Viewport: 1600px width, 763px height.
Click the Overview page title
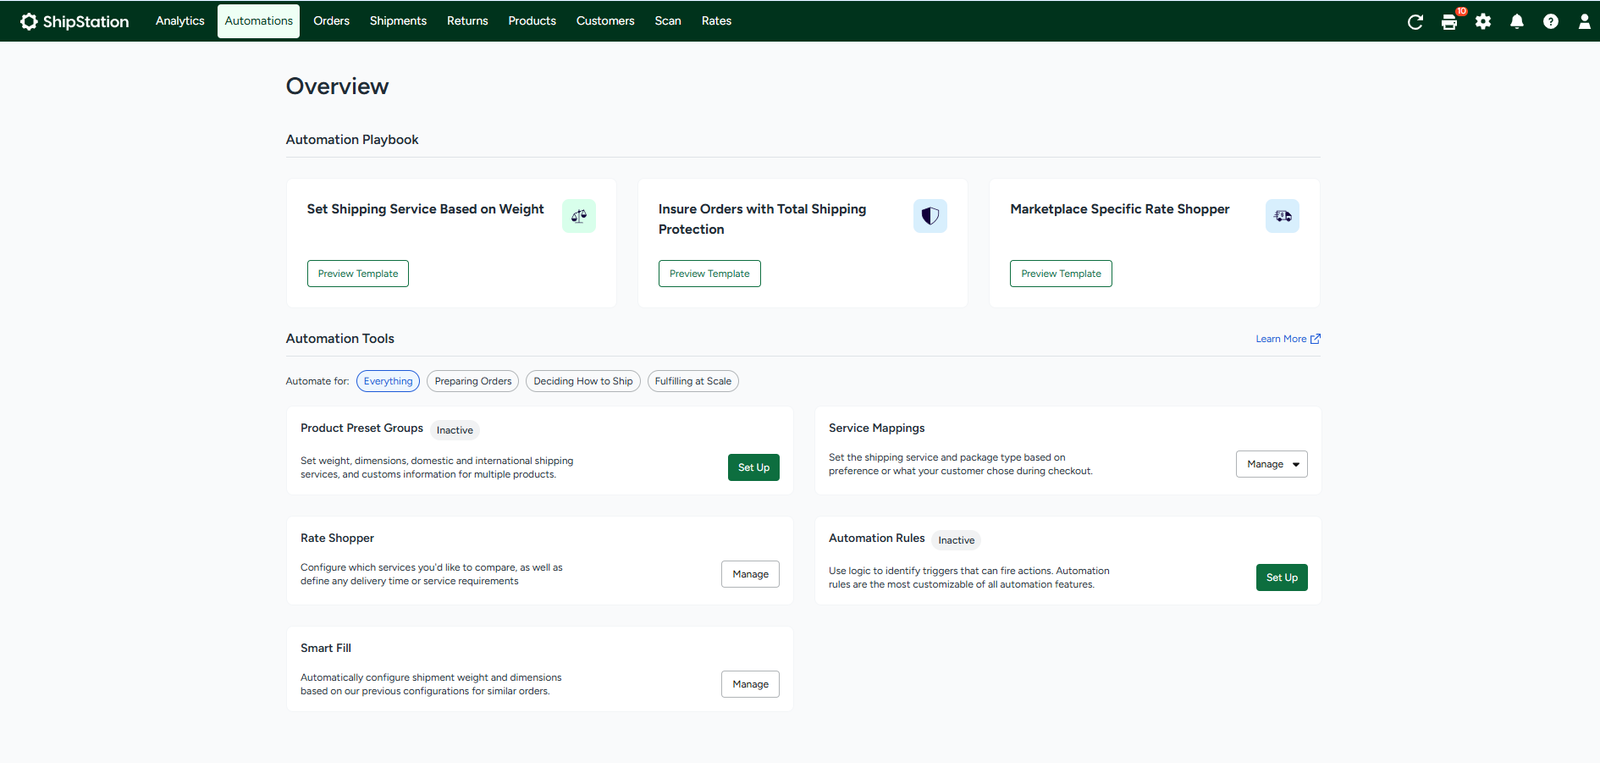(x=337, y=86)
